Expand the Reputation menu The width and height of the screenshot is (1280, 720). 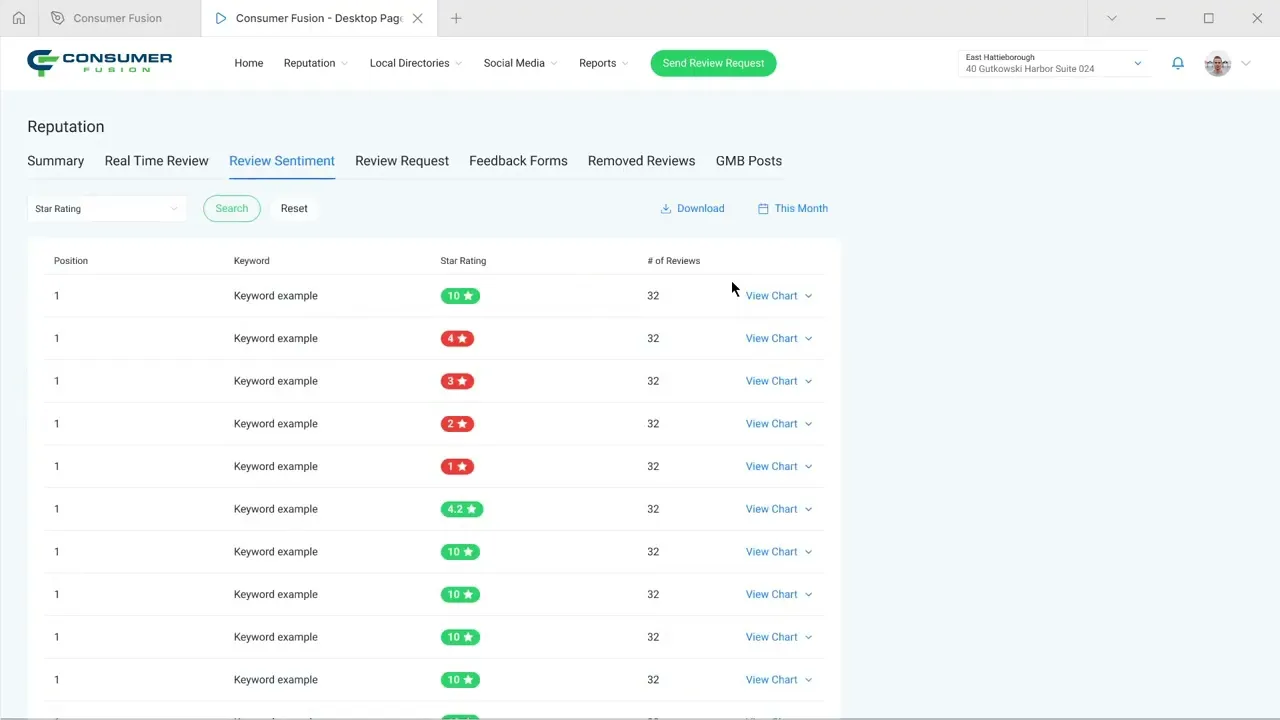316,63
